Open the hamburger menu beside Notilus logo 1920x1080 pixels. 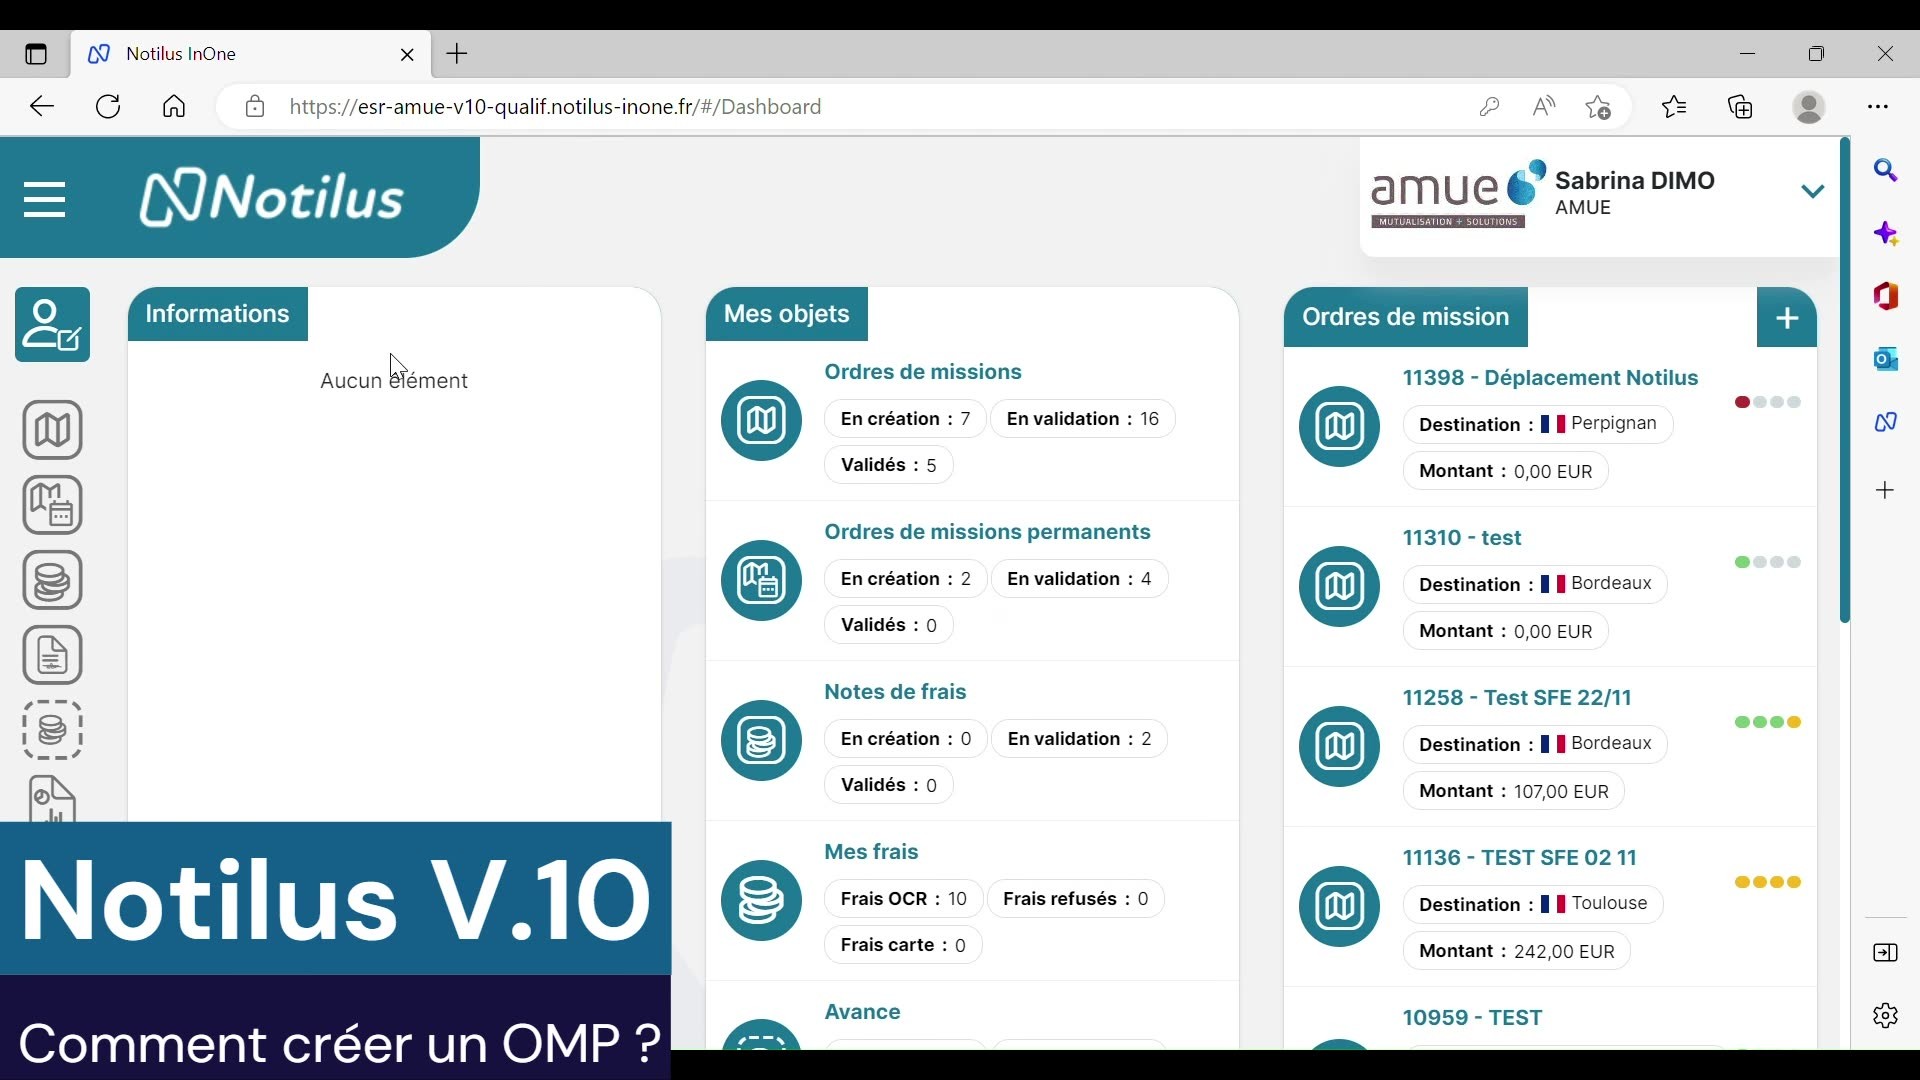[x=44, y=199]
